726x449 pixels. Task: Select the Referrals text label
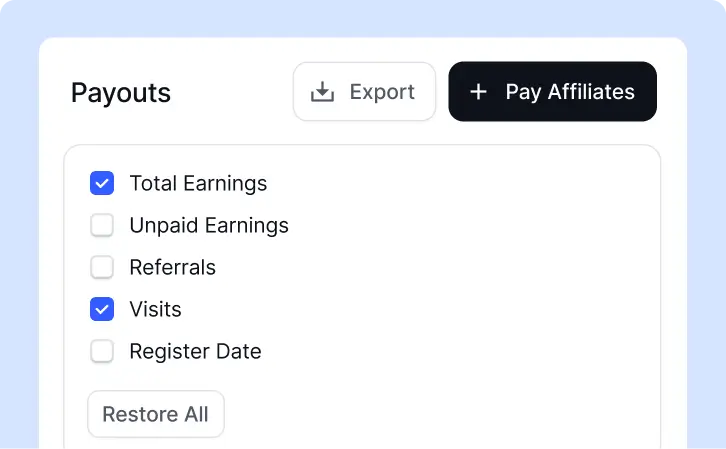tap(173, 267)
